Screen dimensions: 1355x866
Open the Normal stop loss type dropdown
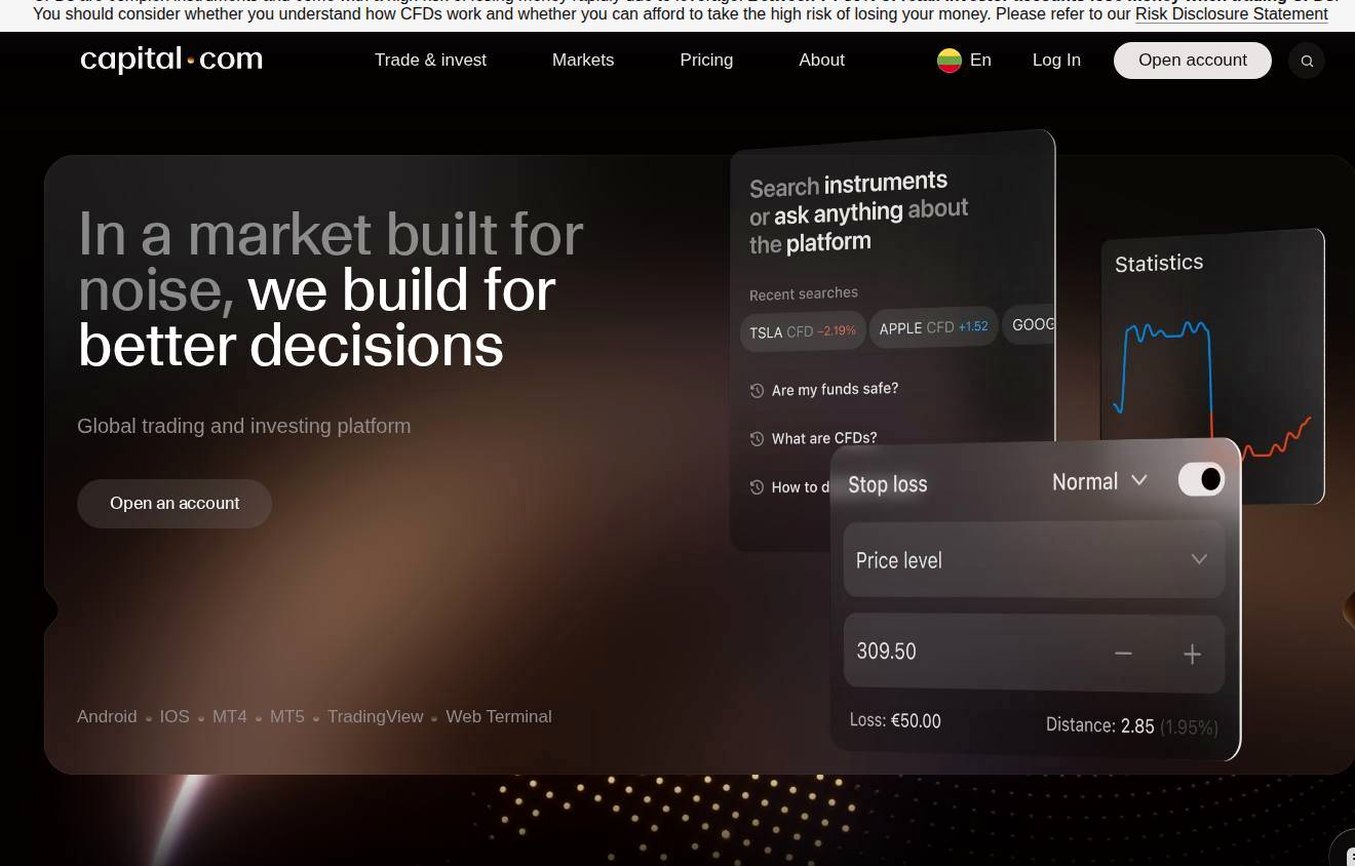[1099, 482]
